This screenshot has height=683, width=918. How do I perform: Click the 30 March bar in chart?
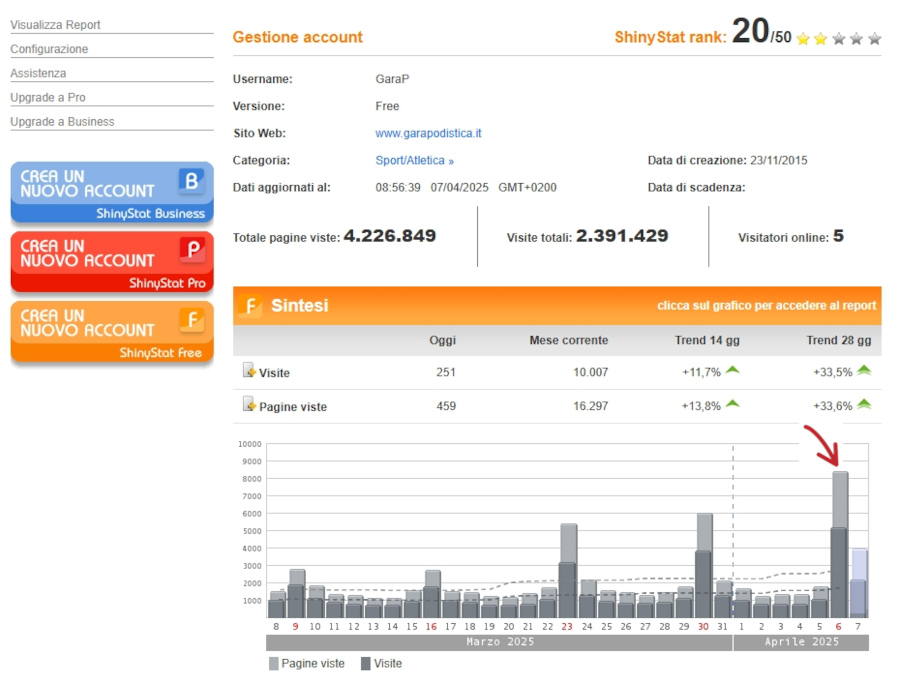pyautogui.click(x=704, y=565)
